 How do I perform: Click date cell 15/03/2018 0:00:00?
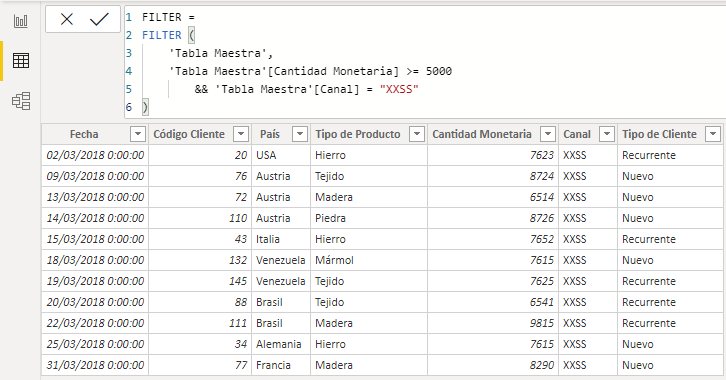[x=95, y=239]
